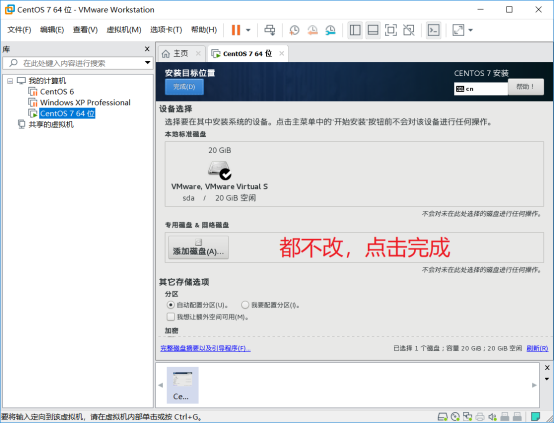Screen dimensions: 554x423
Task: Close the CentOS 7 64 位 tab
Action: coord(282,53)
